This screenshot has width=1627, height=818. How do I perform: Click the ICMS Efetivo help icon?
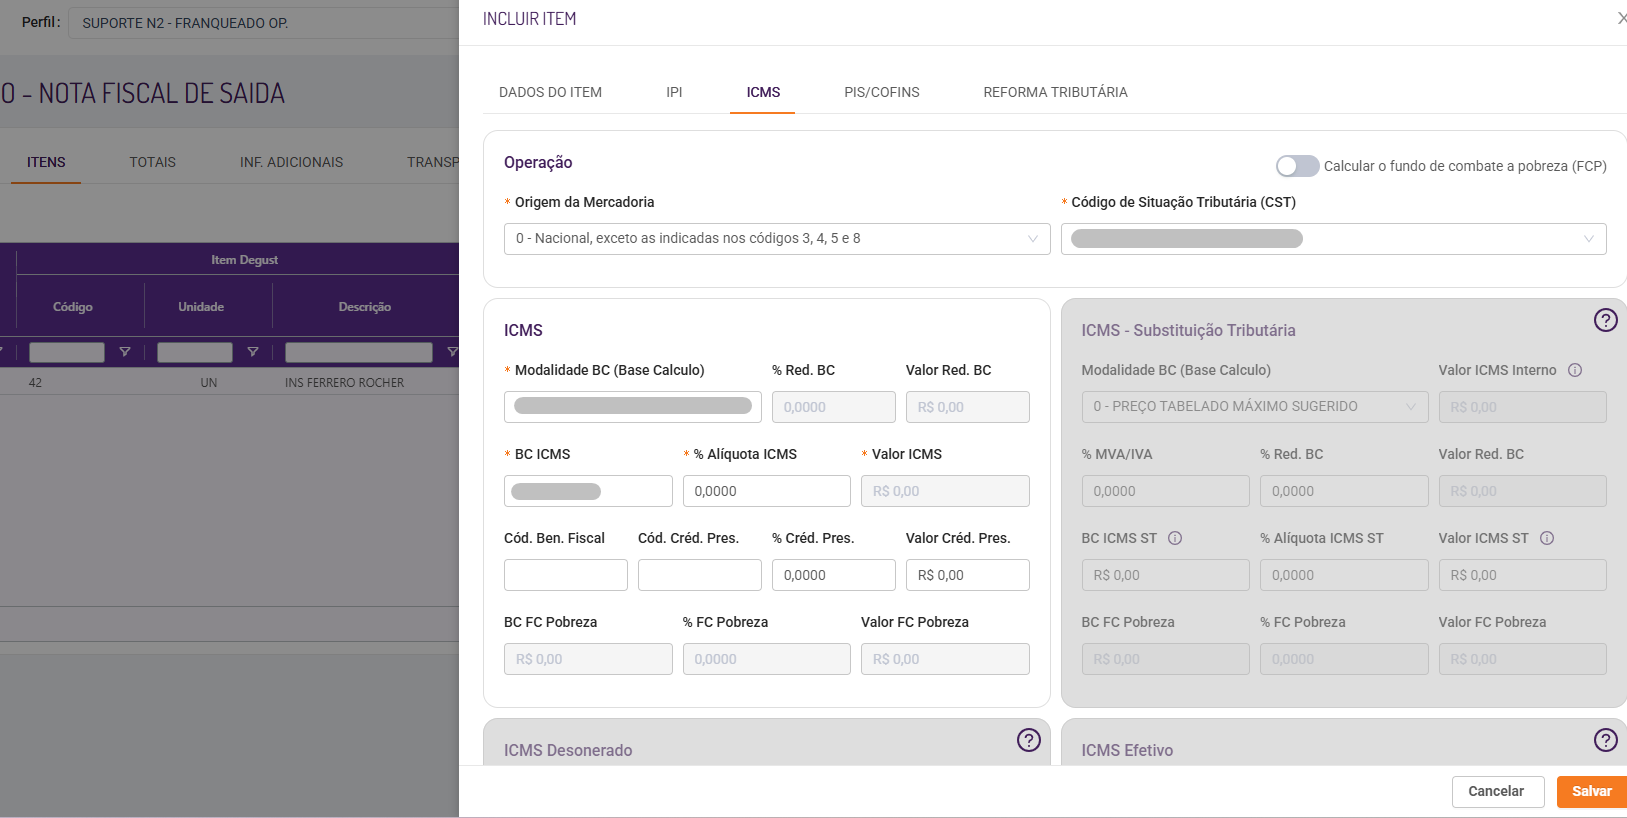coord(1605,740)
